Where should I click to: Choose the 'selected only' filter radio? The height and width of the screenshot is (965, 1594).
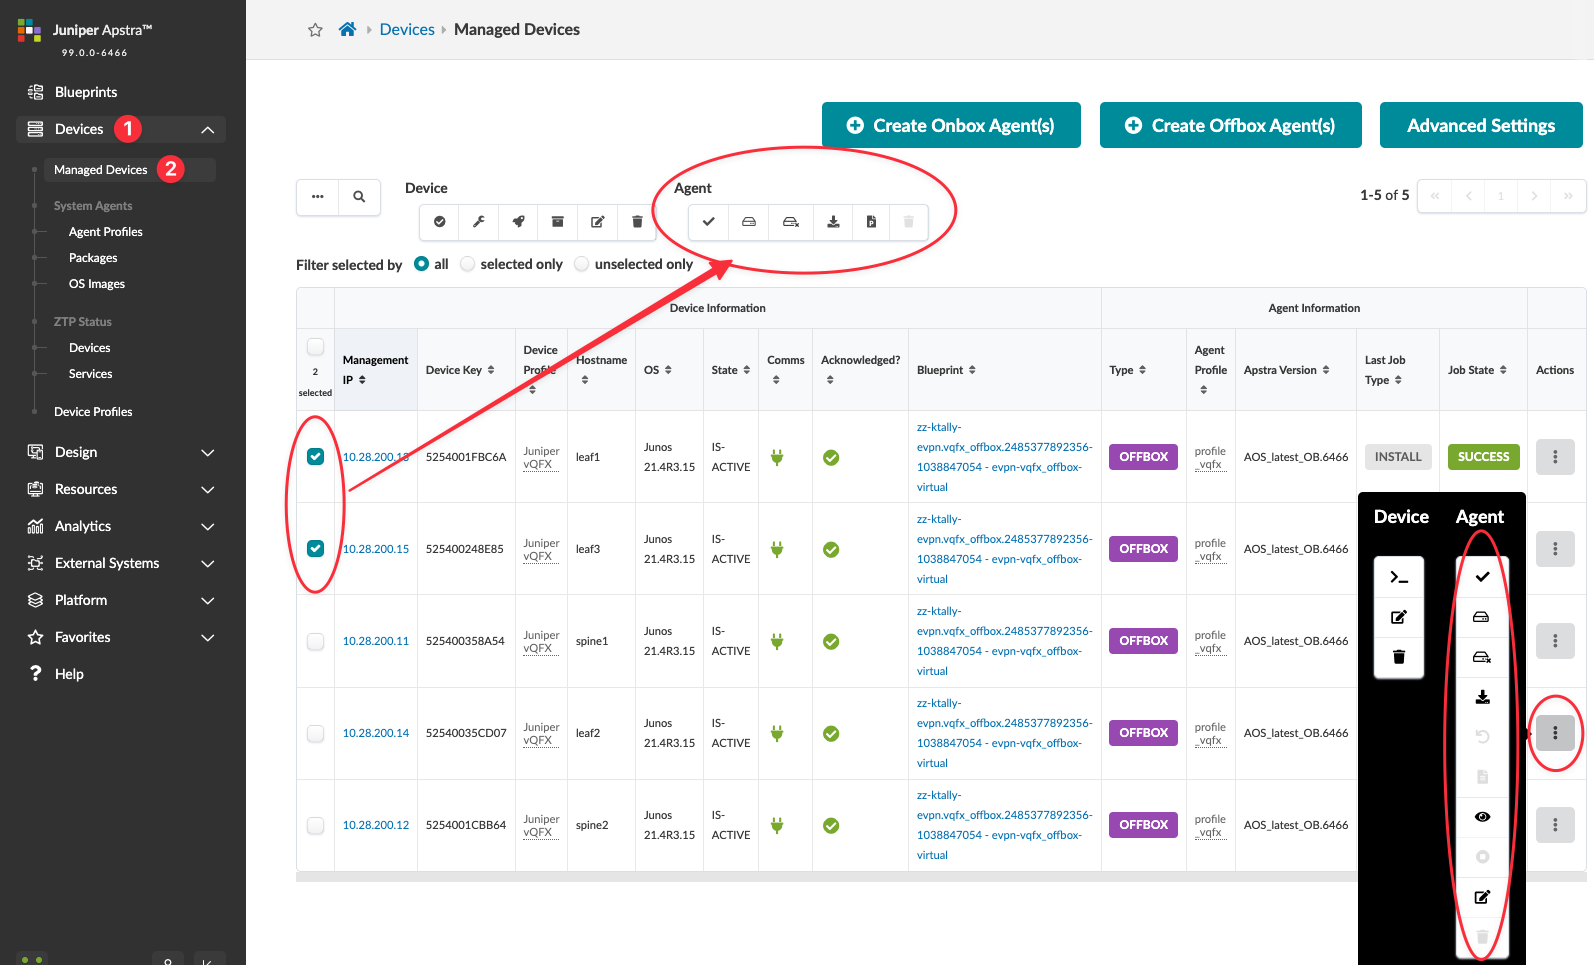click(468, 264)
